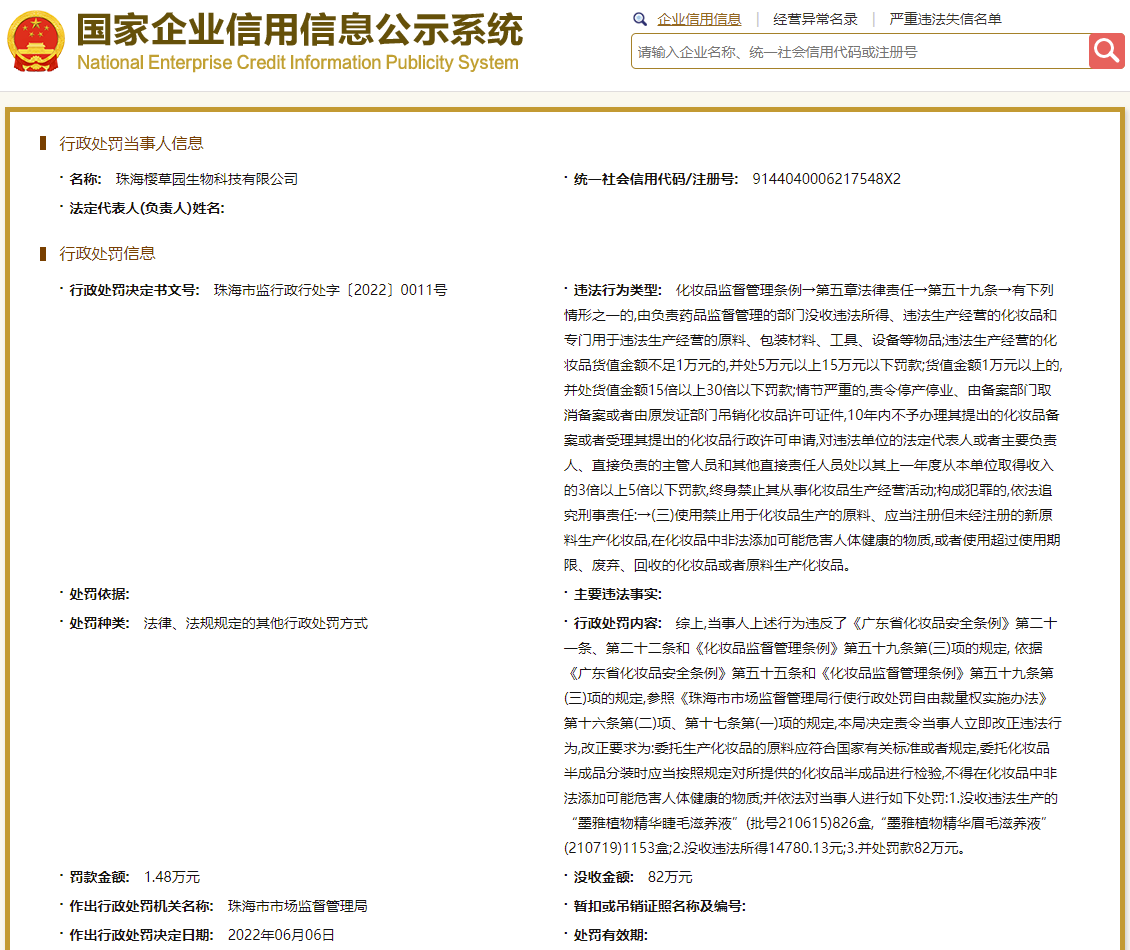Click the brown marker beside 行政处罚信息 heading

pyautogui.click(x=43, y=254)
